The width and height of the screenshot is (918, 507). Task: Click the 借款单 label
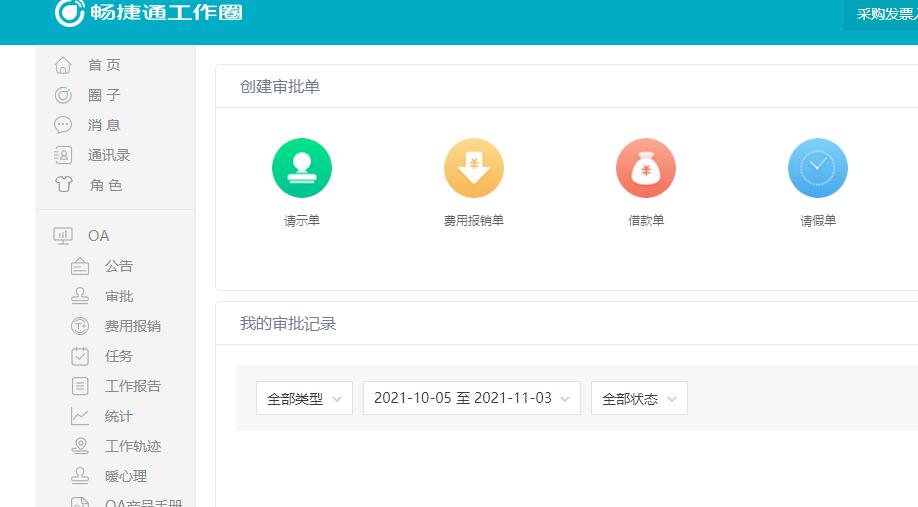[x=646, y=221]
